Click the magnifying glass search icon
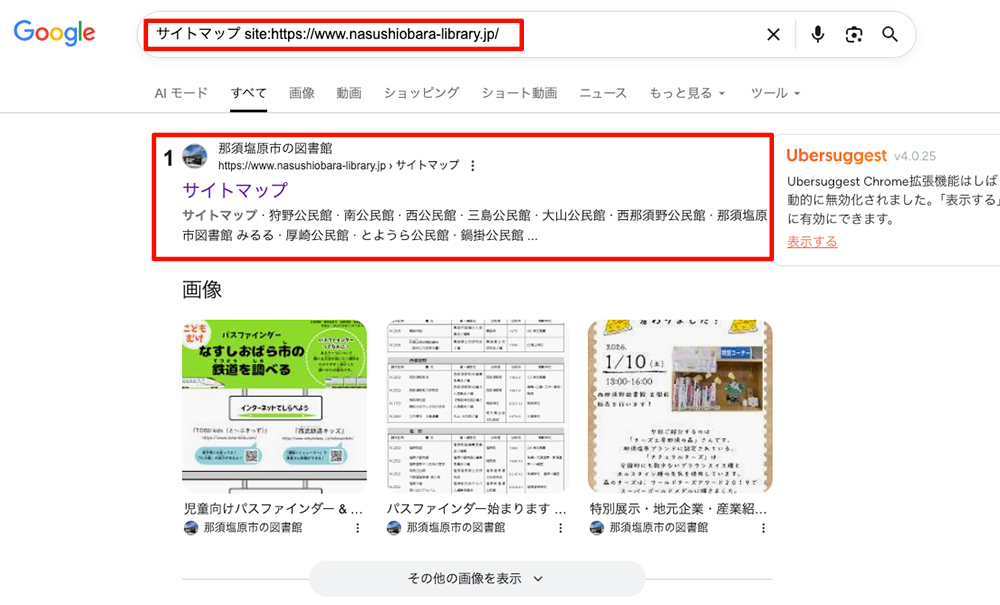Screen dimensions: 1000x605 pos(889,34)
